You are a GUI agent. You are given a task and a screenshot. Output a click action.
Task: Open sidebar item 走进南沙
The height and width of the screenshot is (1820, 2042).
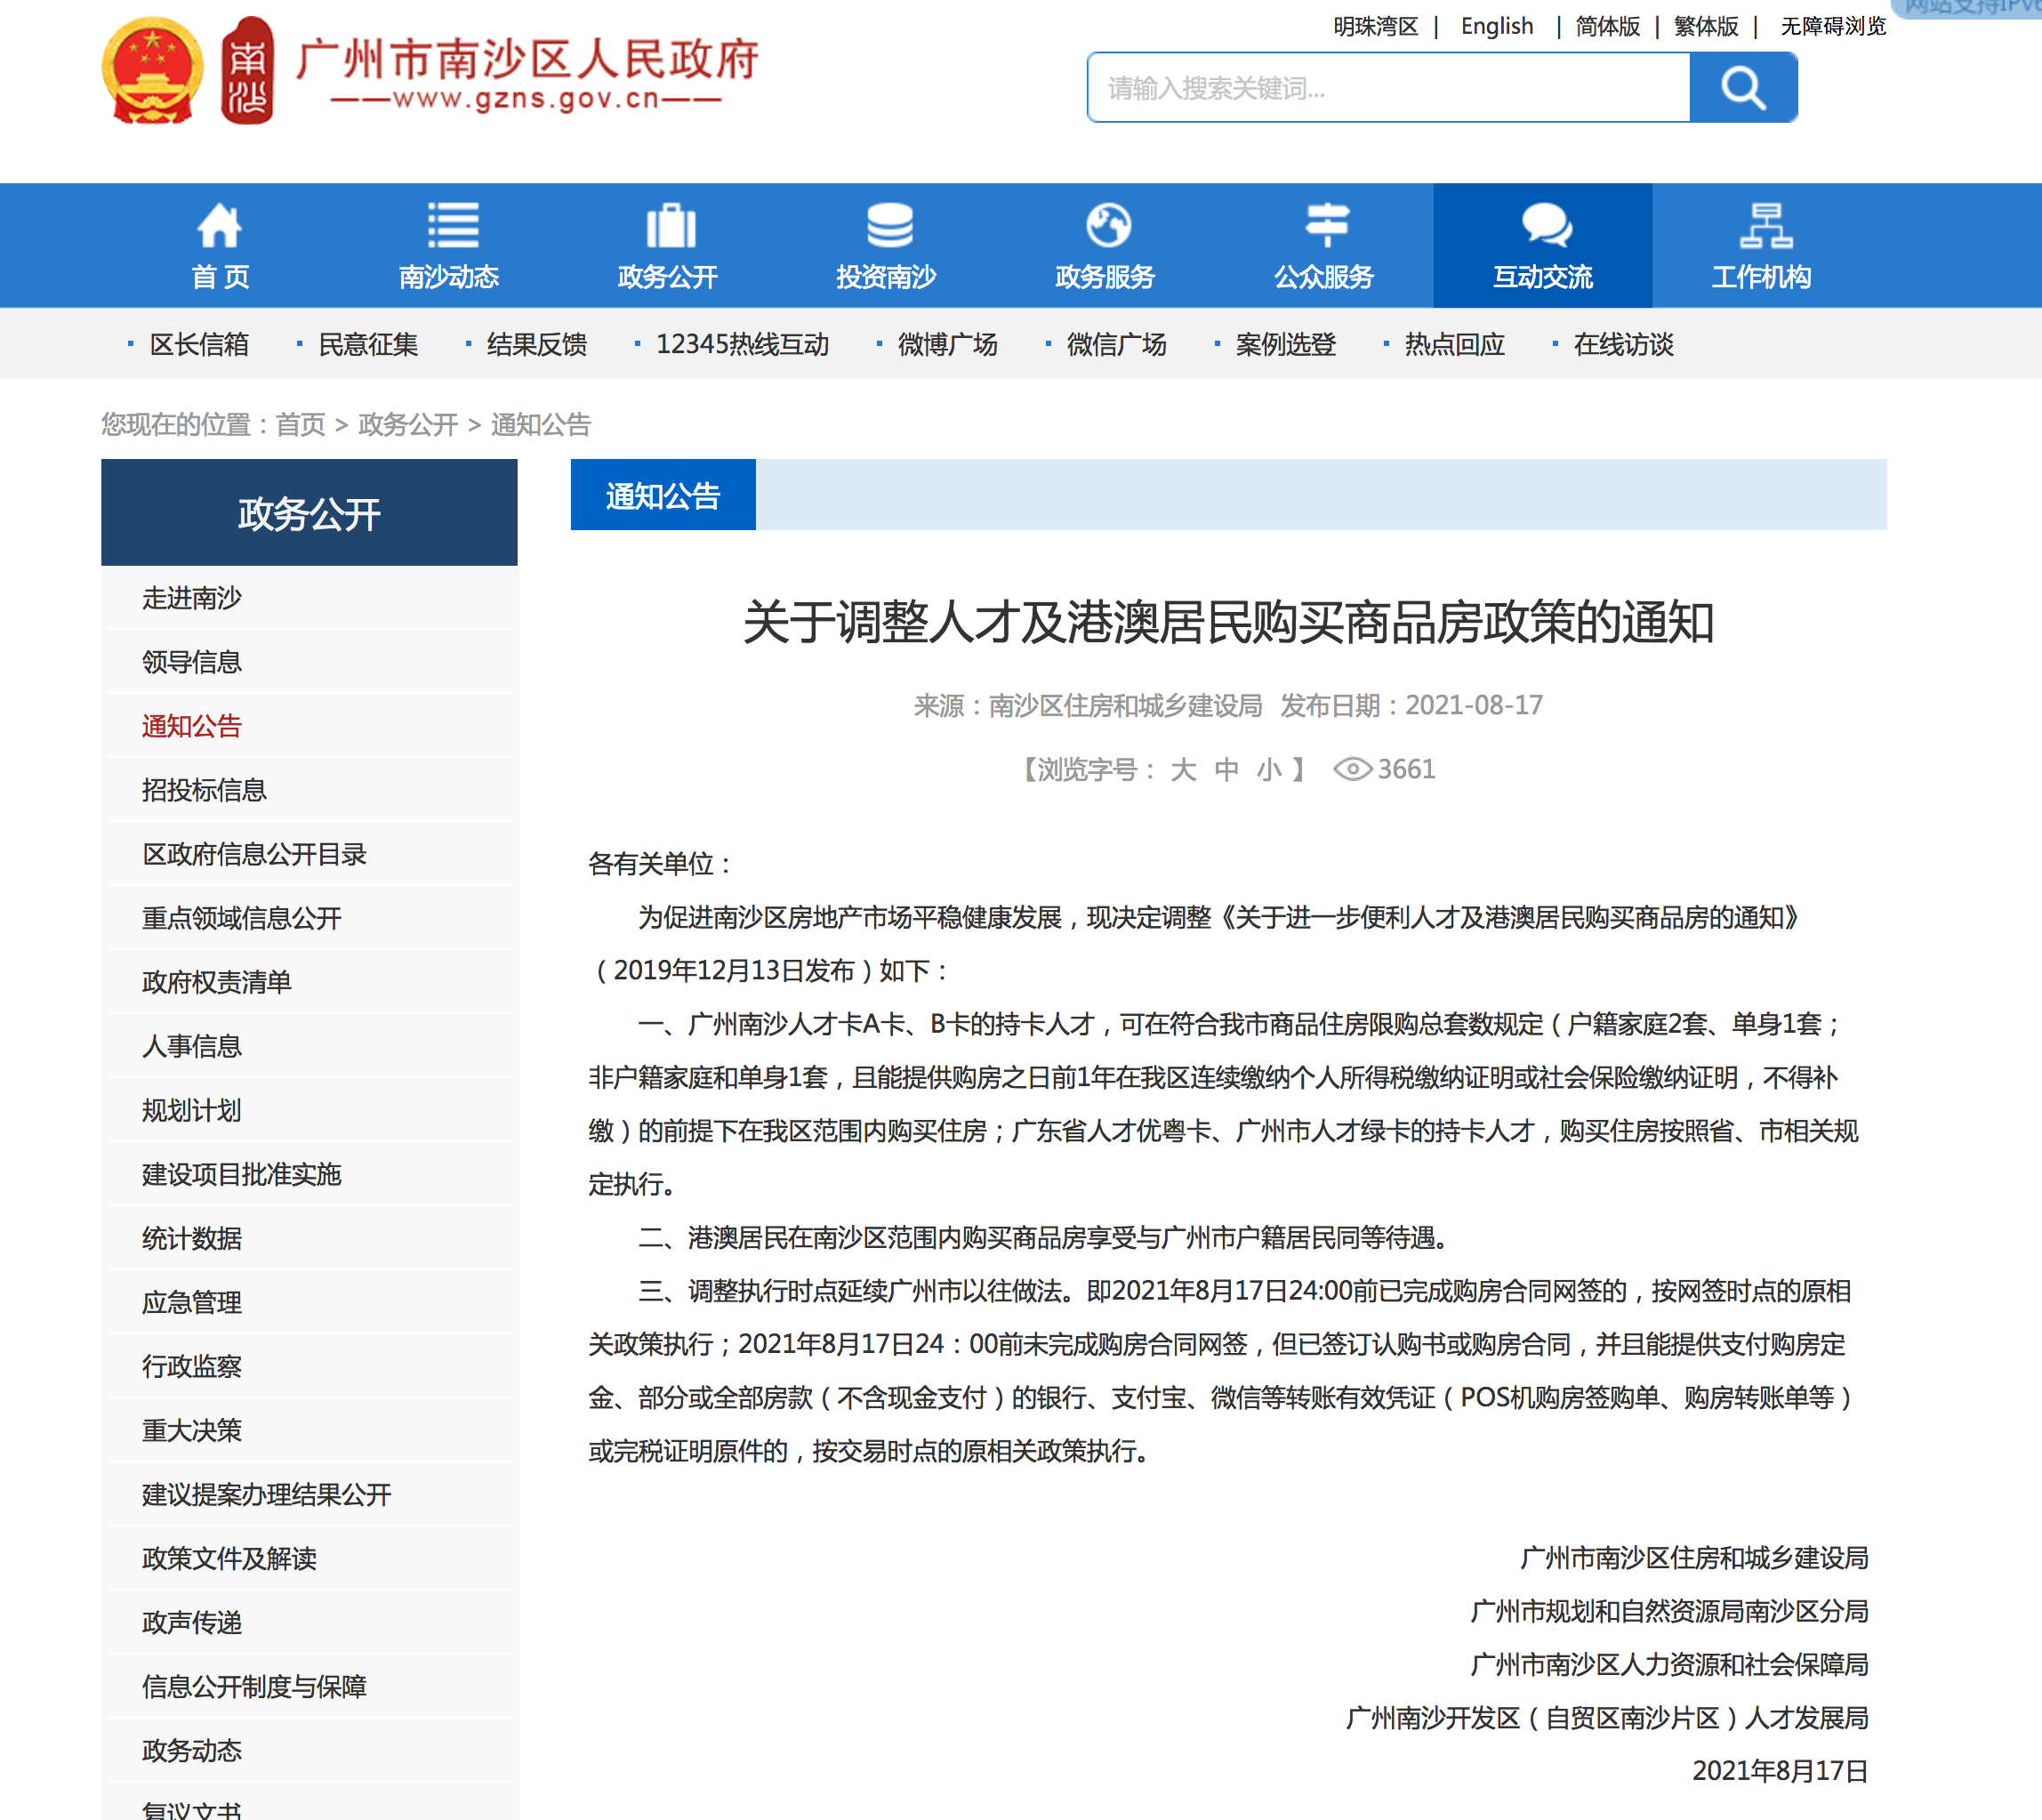[x=192, y=598]
